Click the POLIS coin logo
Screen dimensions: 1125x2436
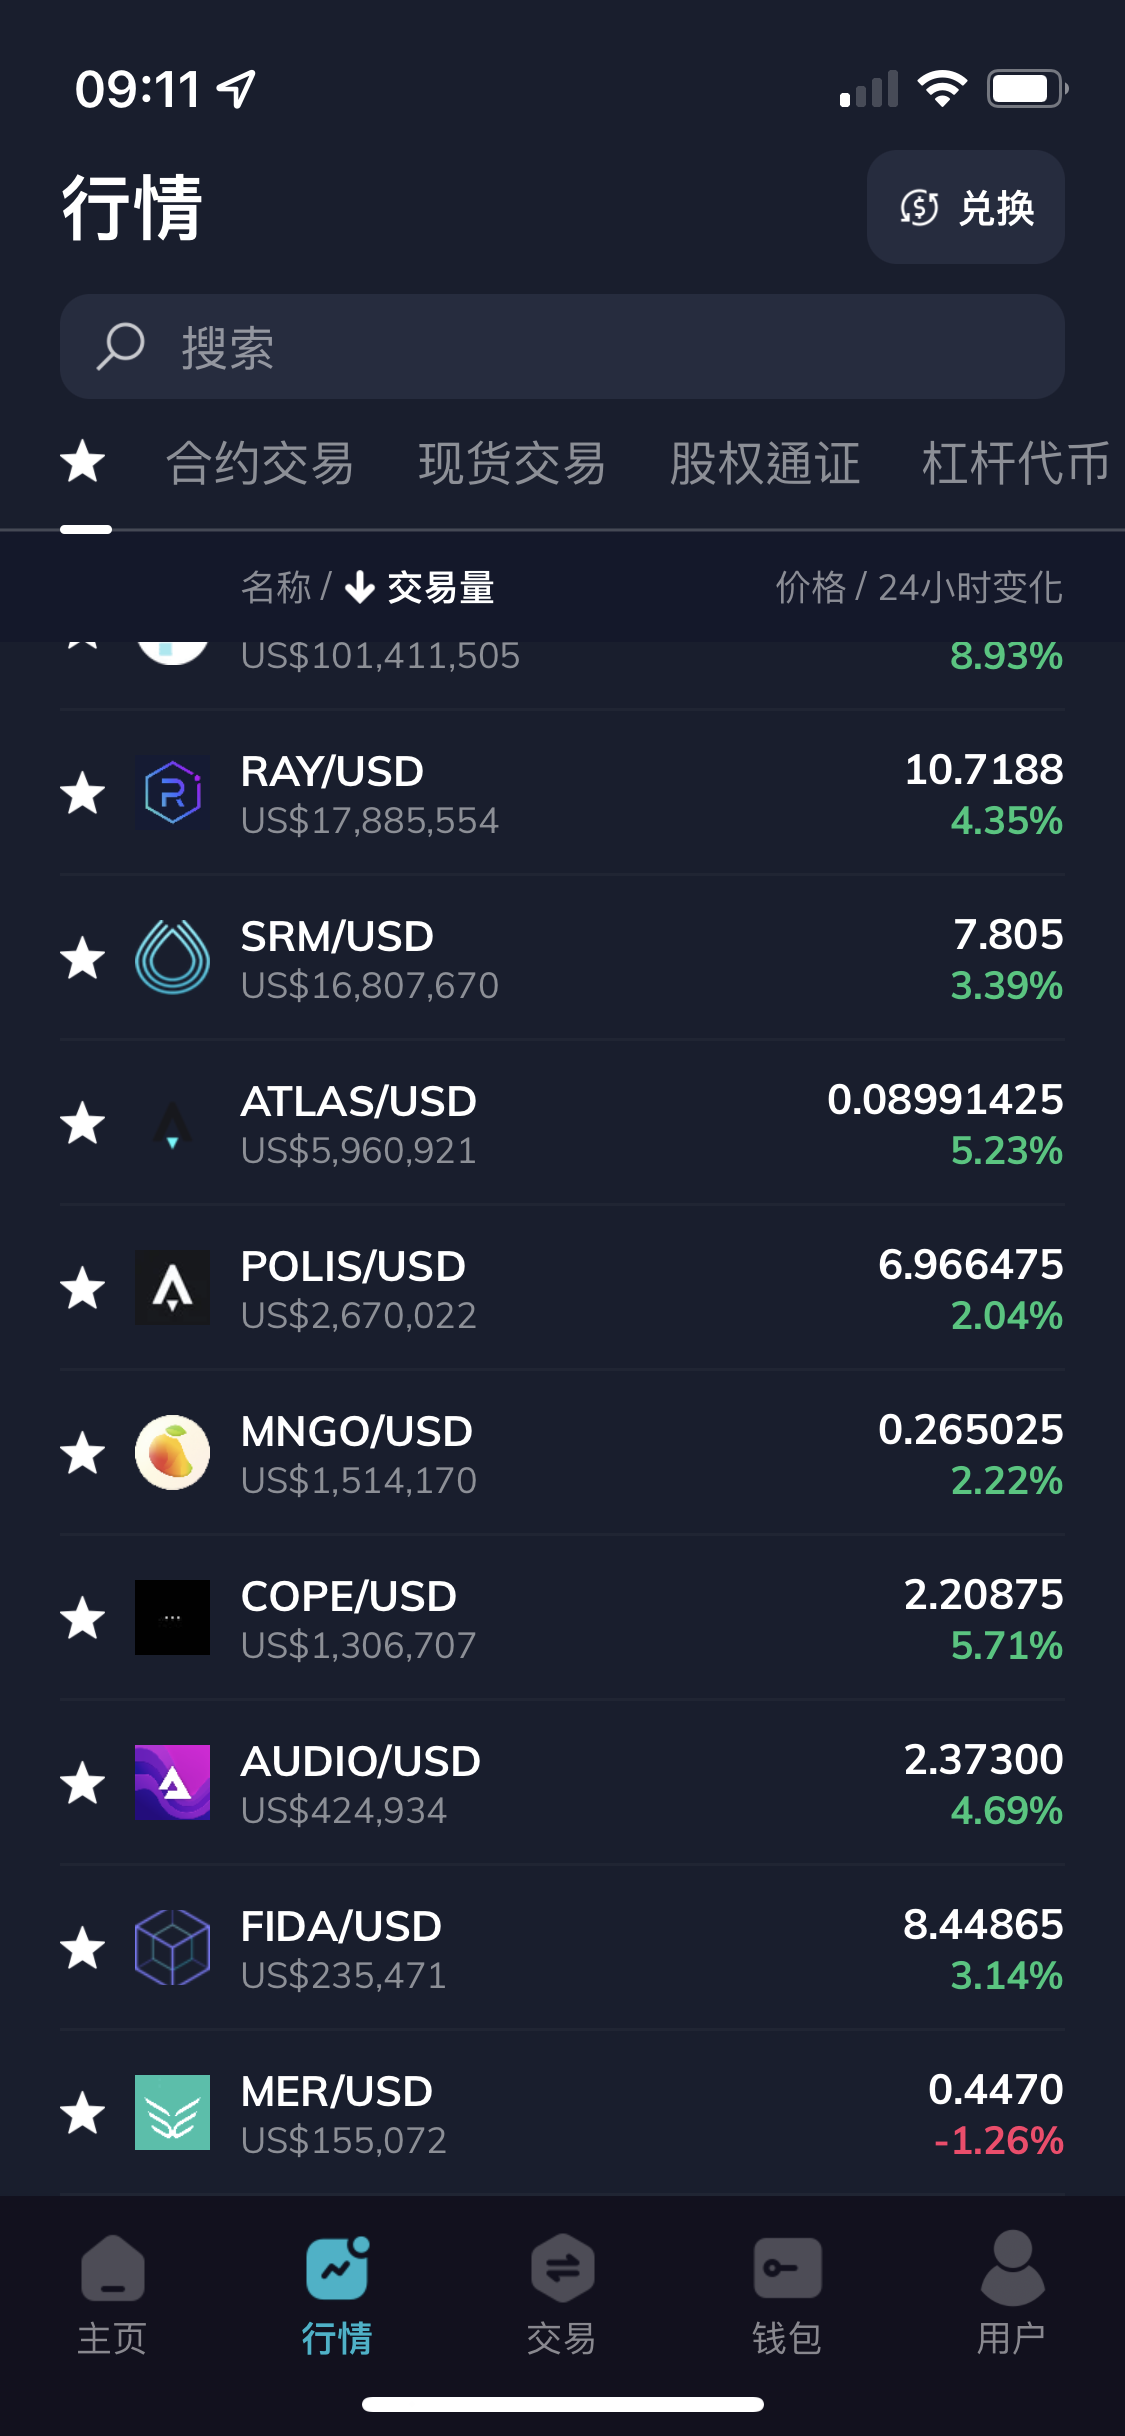click(173, 1288)
